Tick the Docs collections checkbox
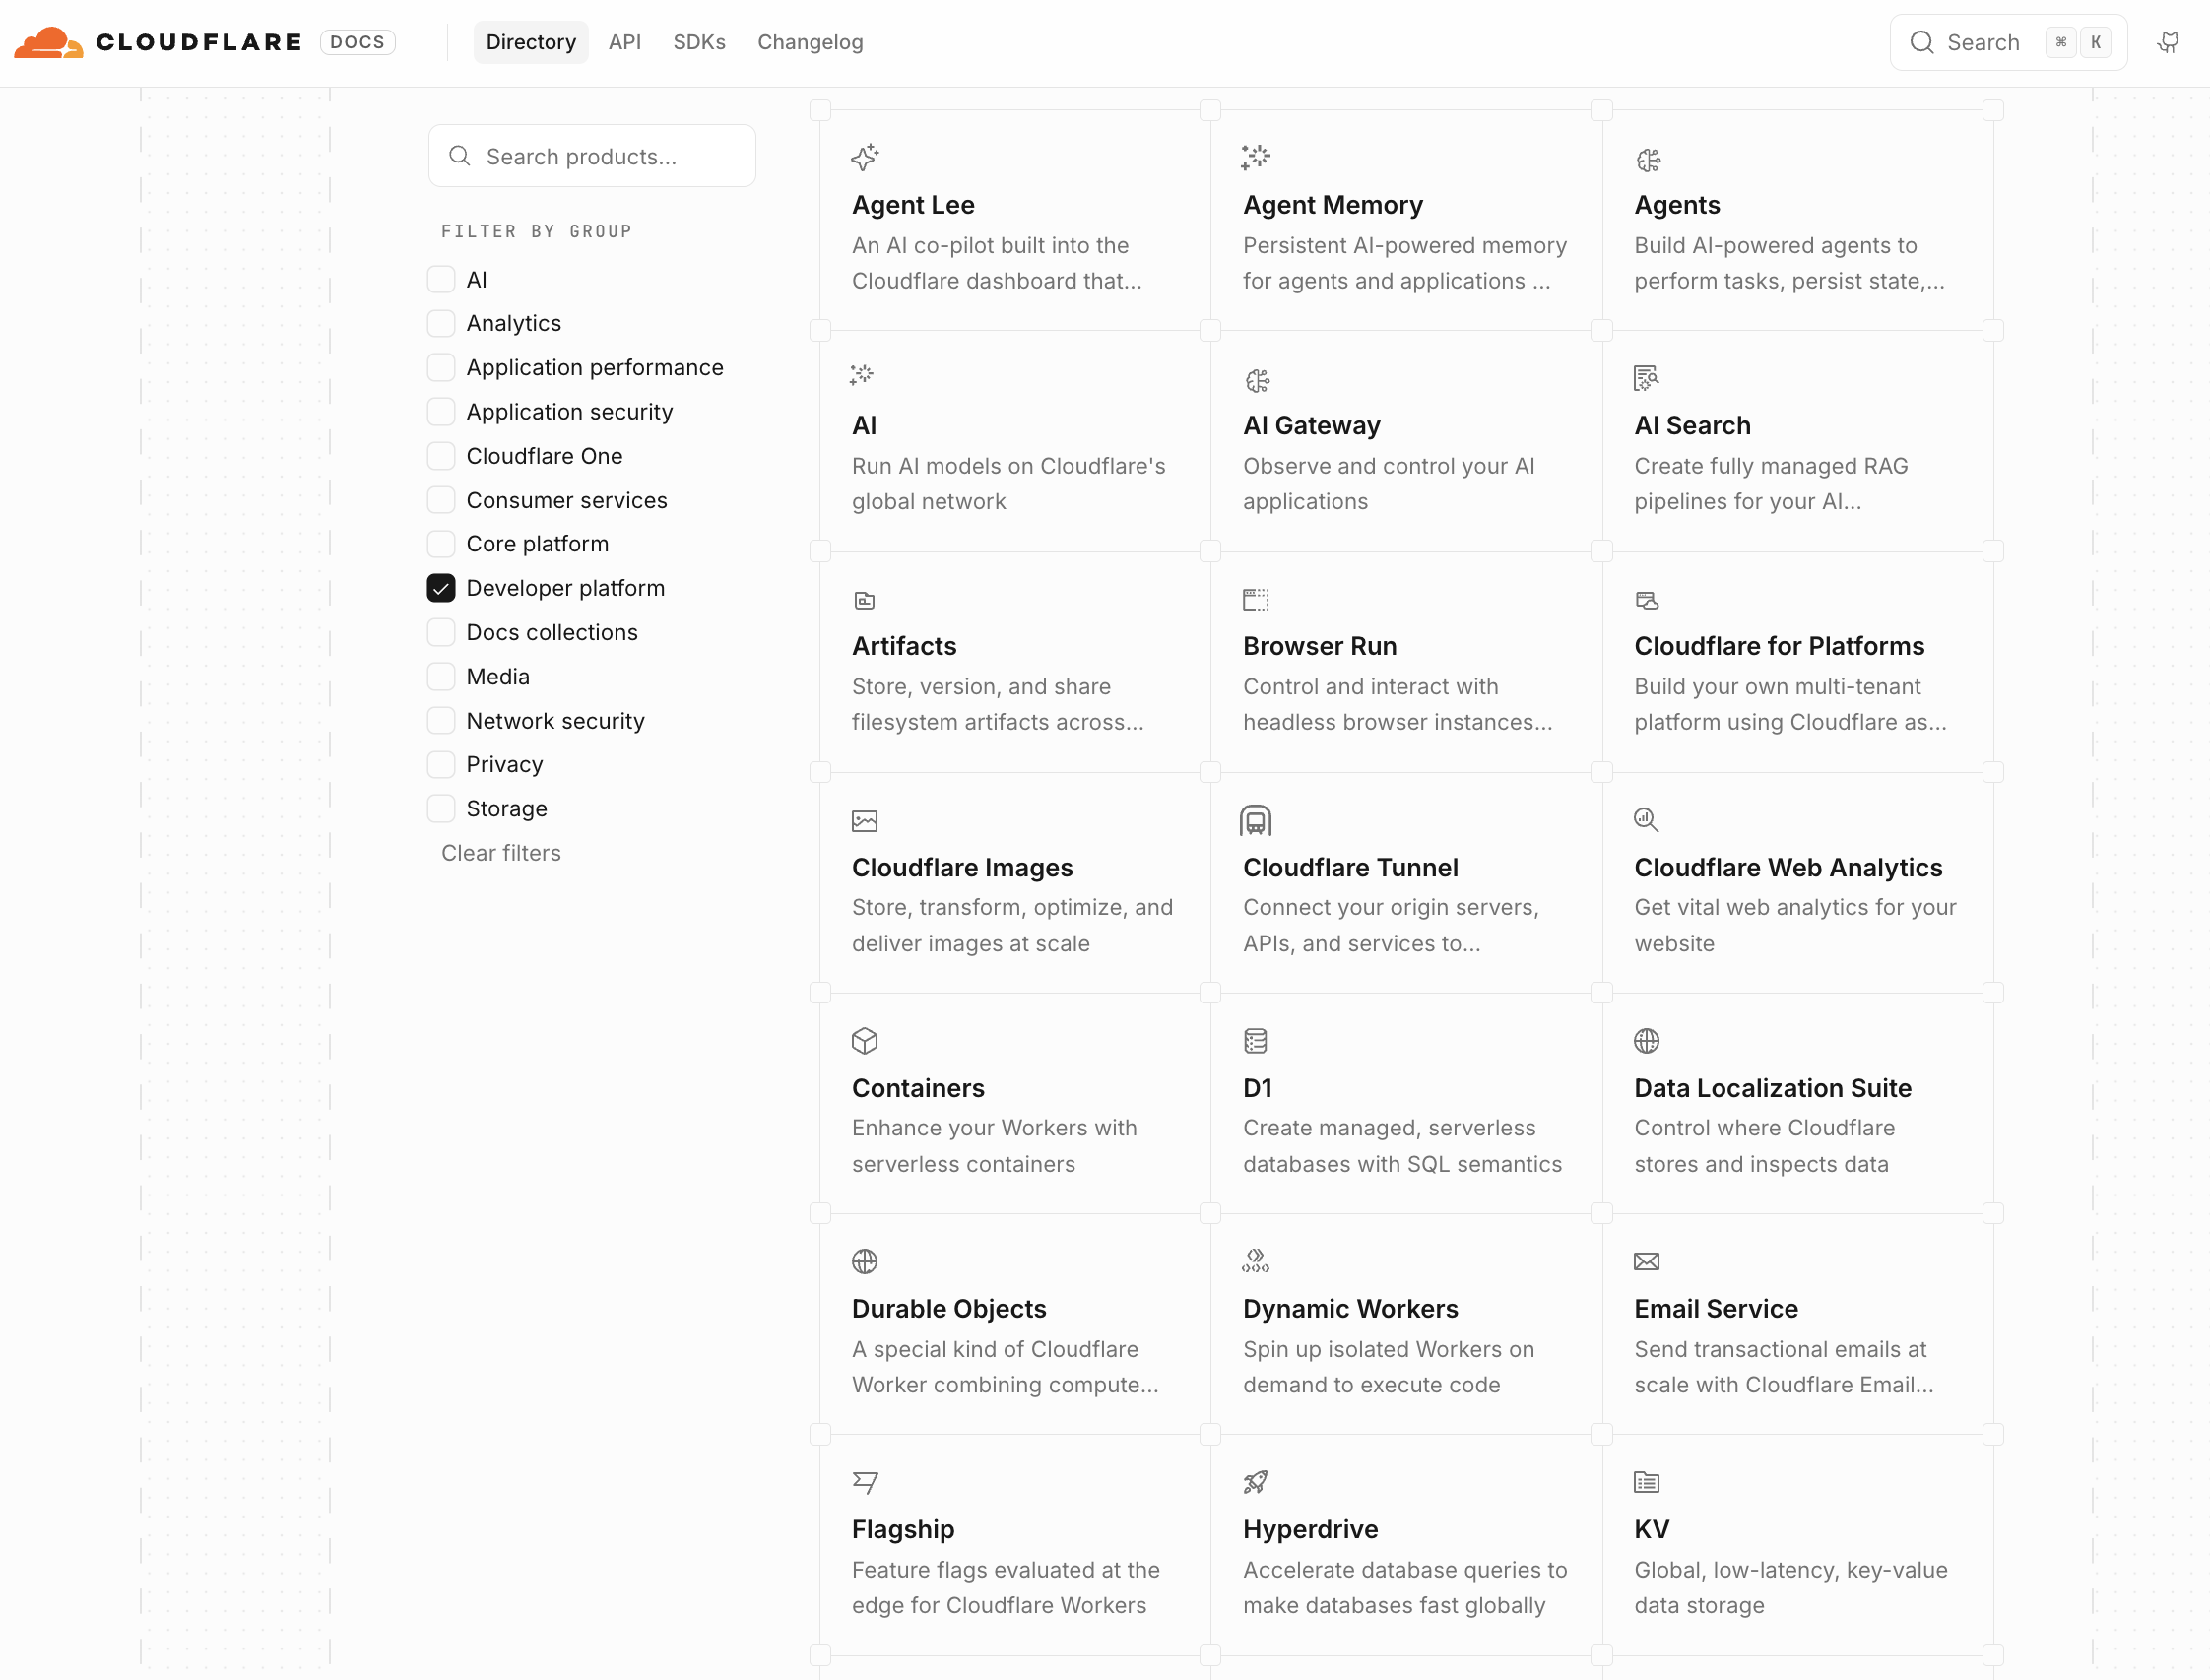Viewport: 2210px width, 1680px height. click(x=441, y=632)
